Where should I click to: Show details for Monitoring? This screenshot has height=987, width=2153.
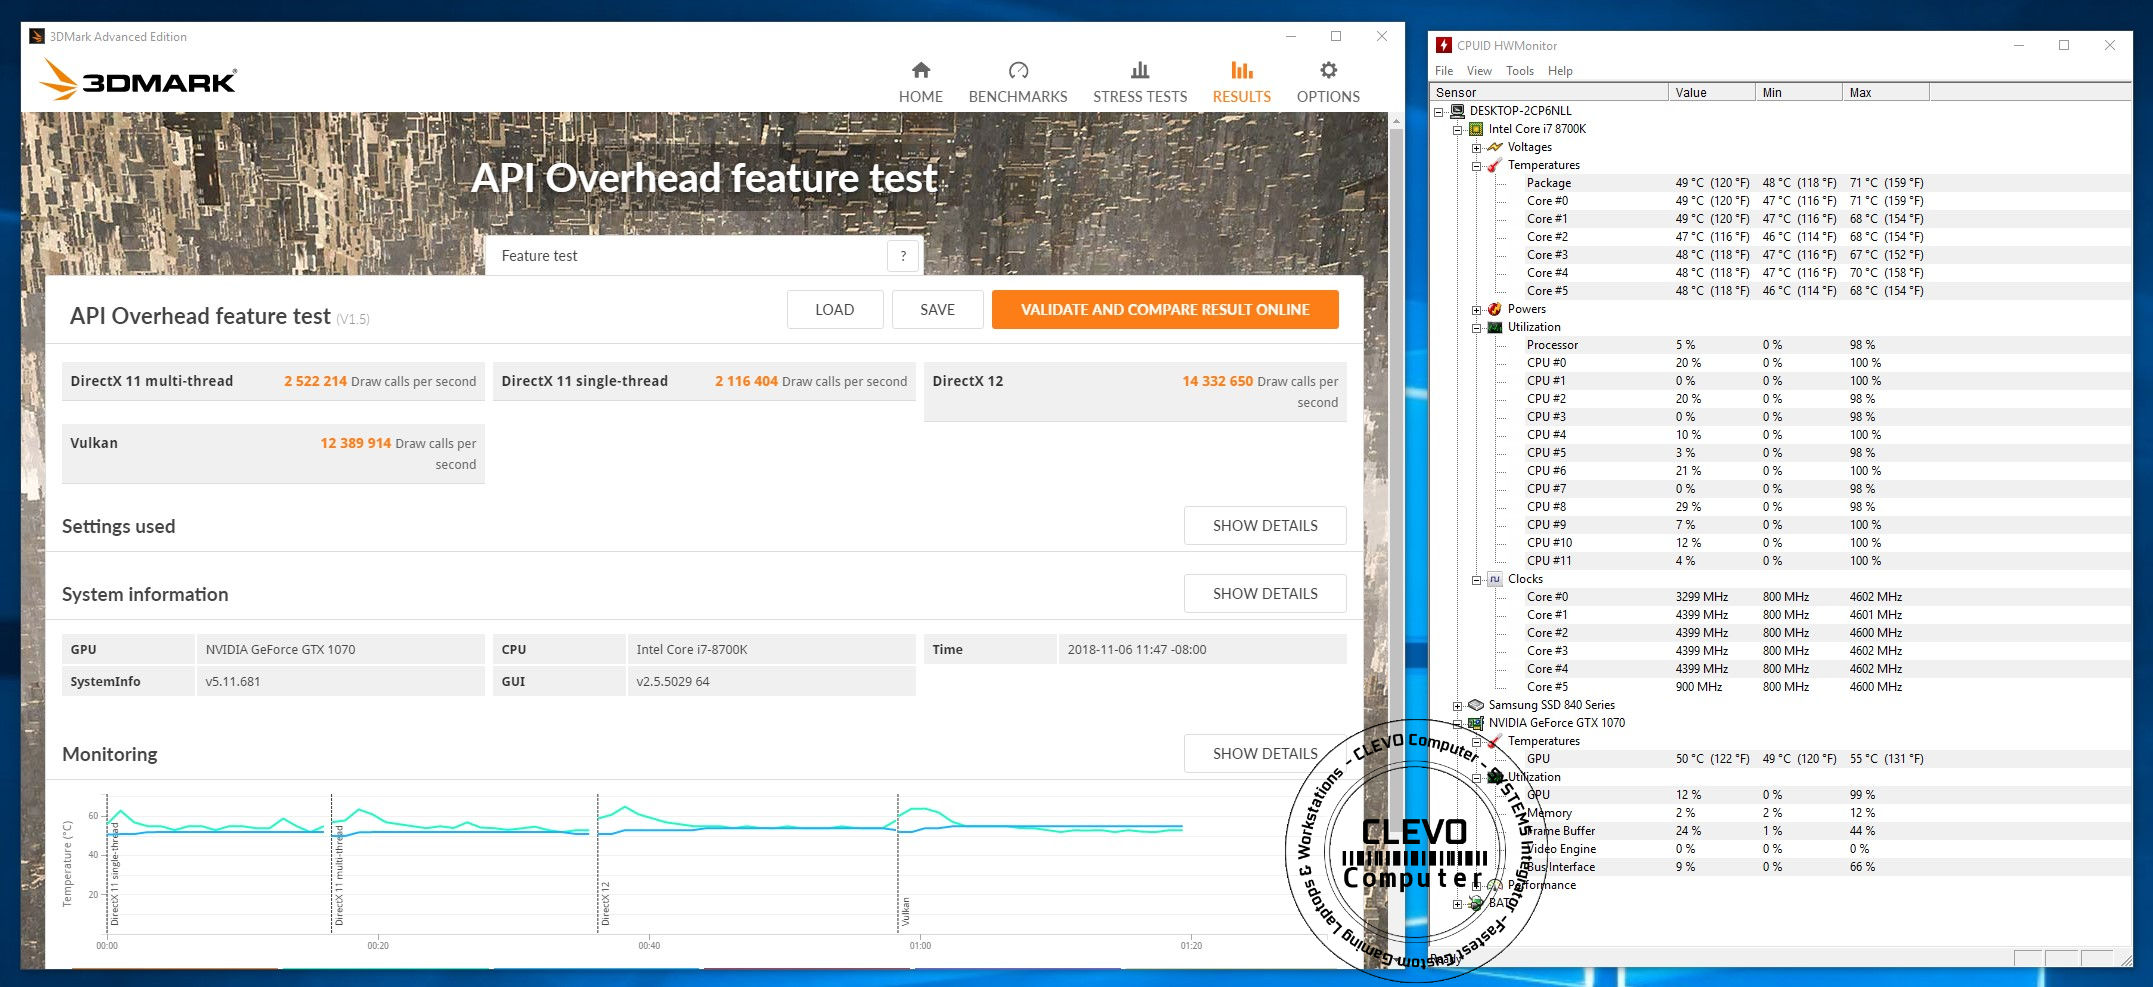pos(1265,754)
